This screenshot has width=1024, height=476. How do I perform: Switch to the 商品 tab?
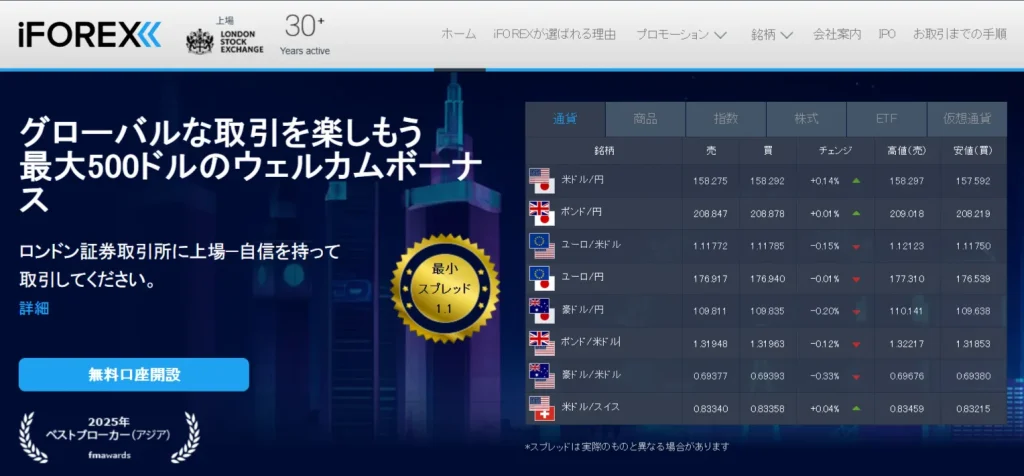point(645,119)
